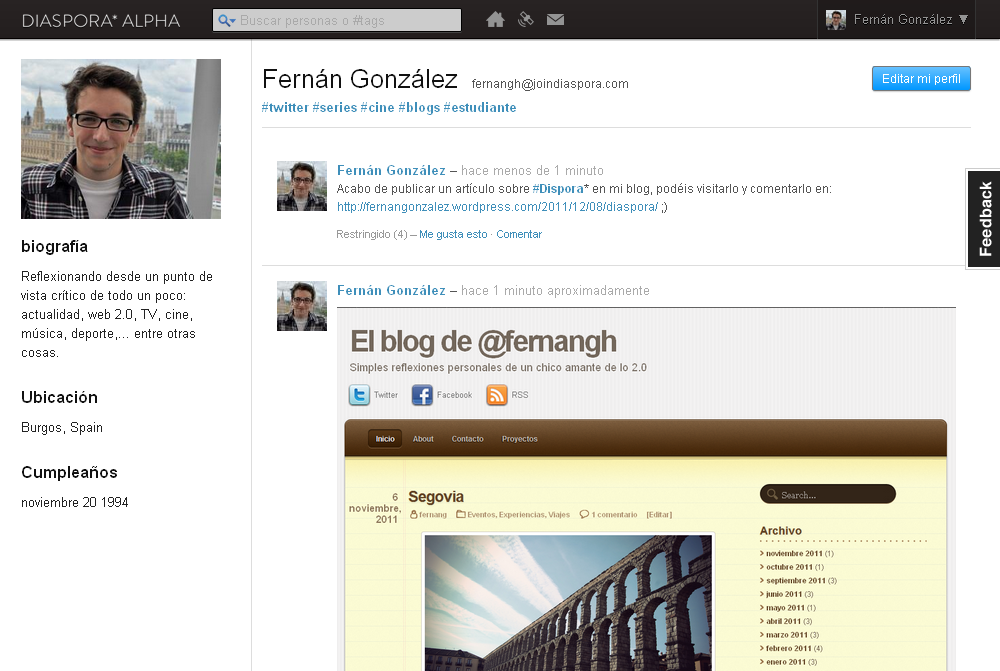Screen dimensions: 1000x671
Task: Click the search magnifier icon
Action: point(226,20)
